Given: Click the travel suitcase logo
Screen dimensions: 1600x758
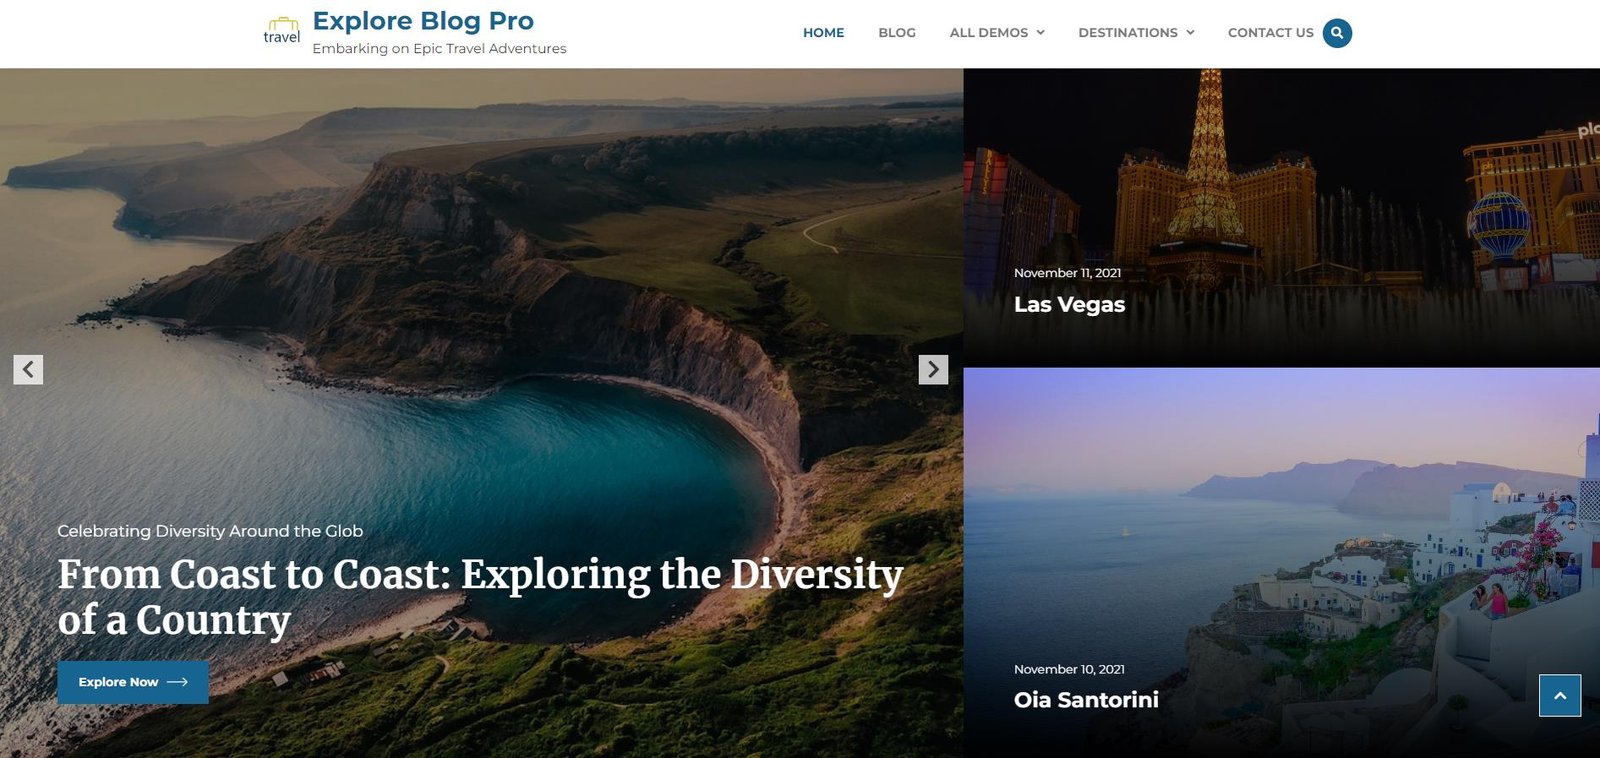Looking at the screenshot, I should [x=282, y=31].
